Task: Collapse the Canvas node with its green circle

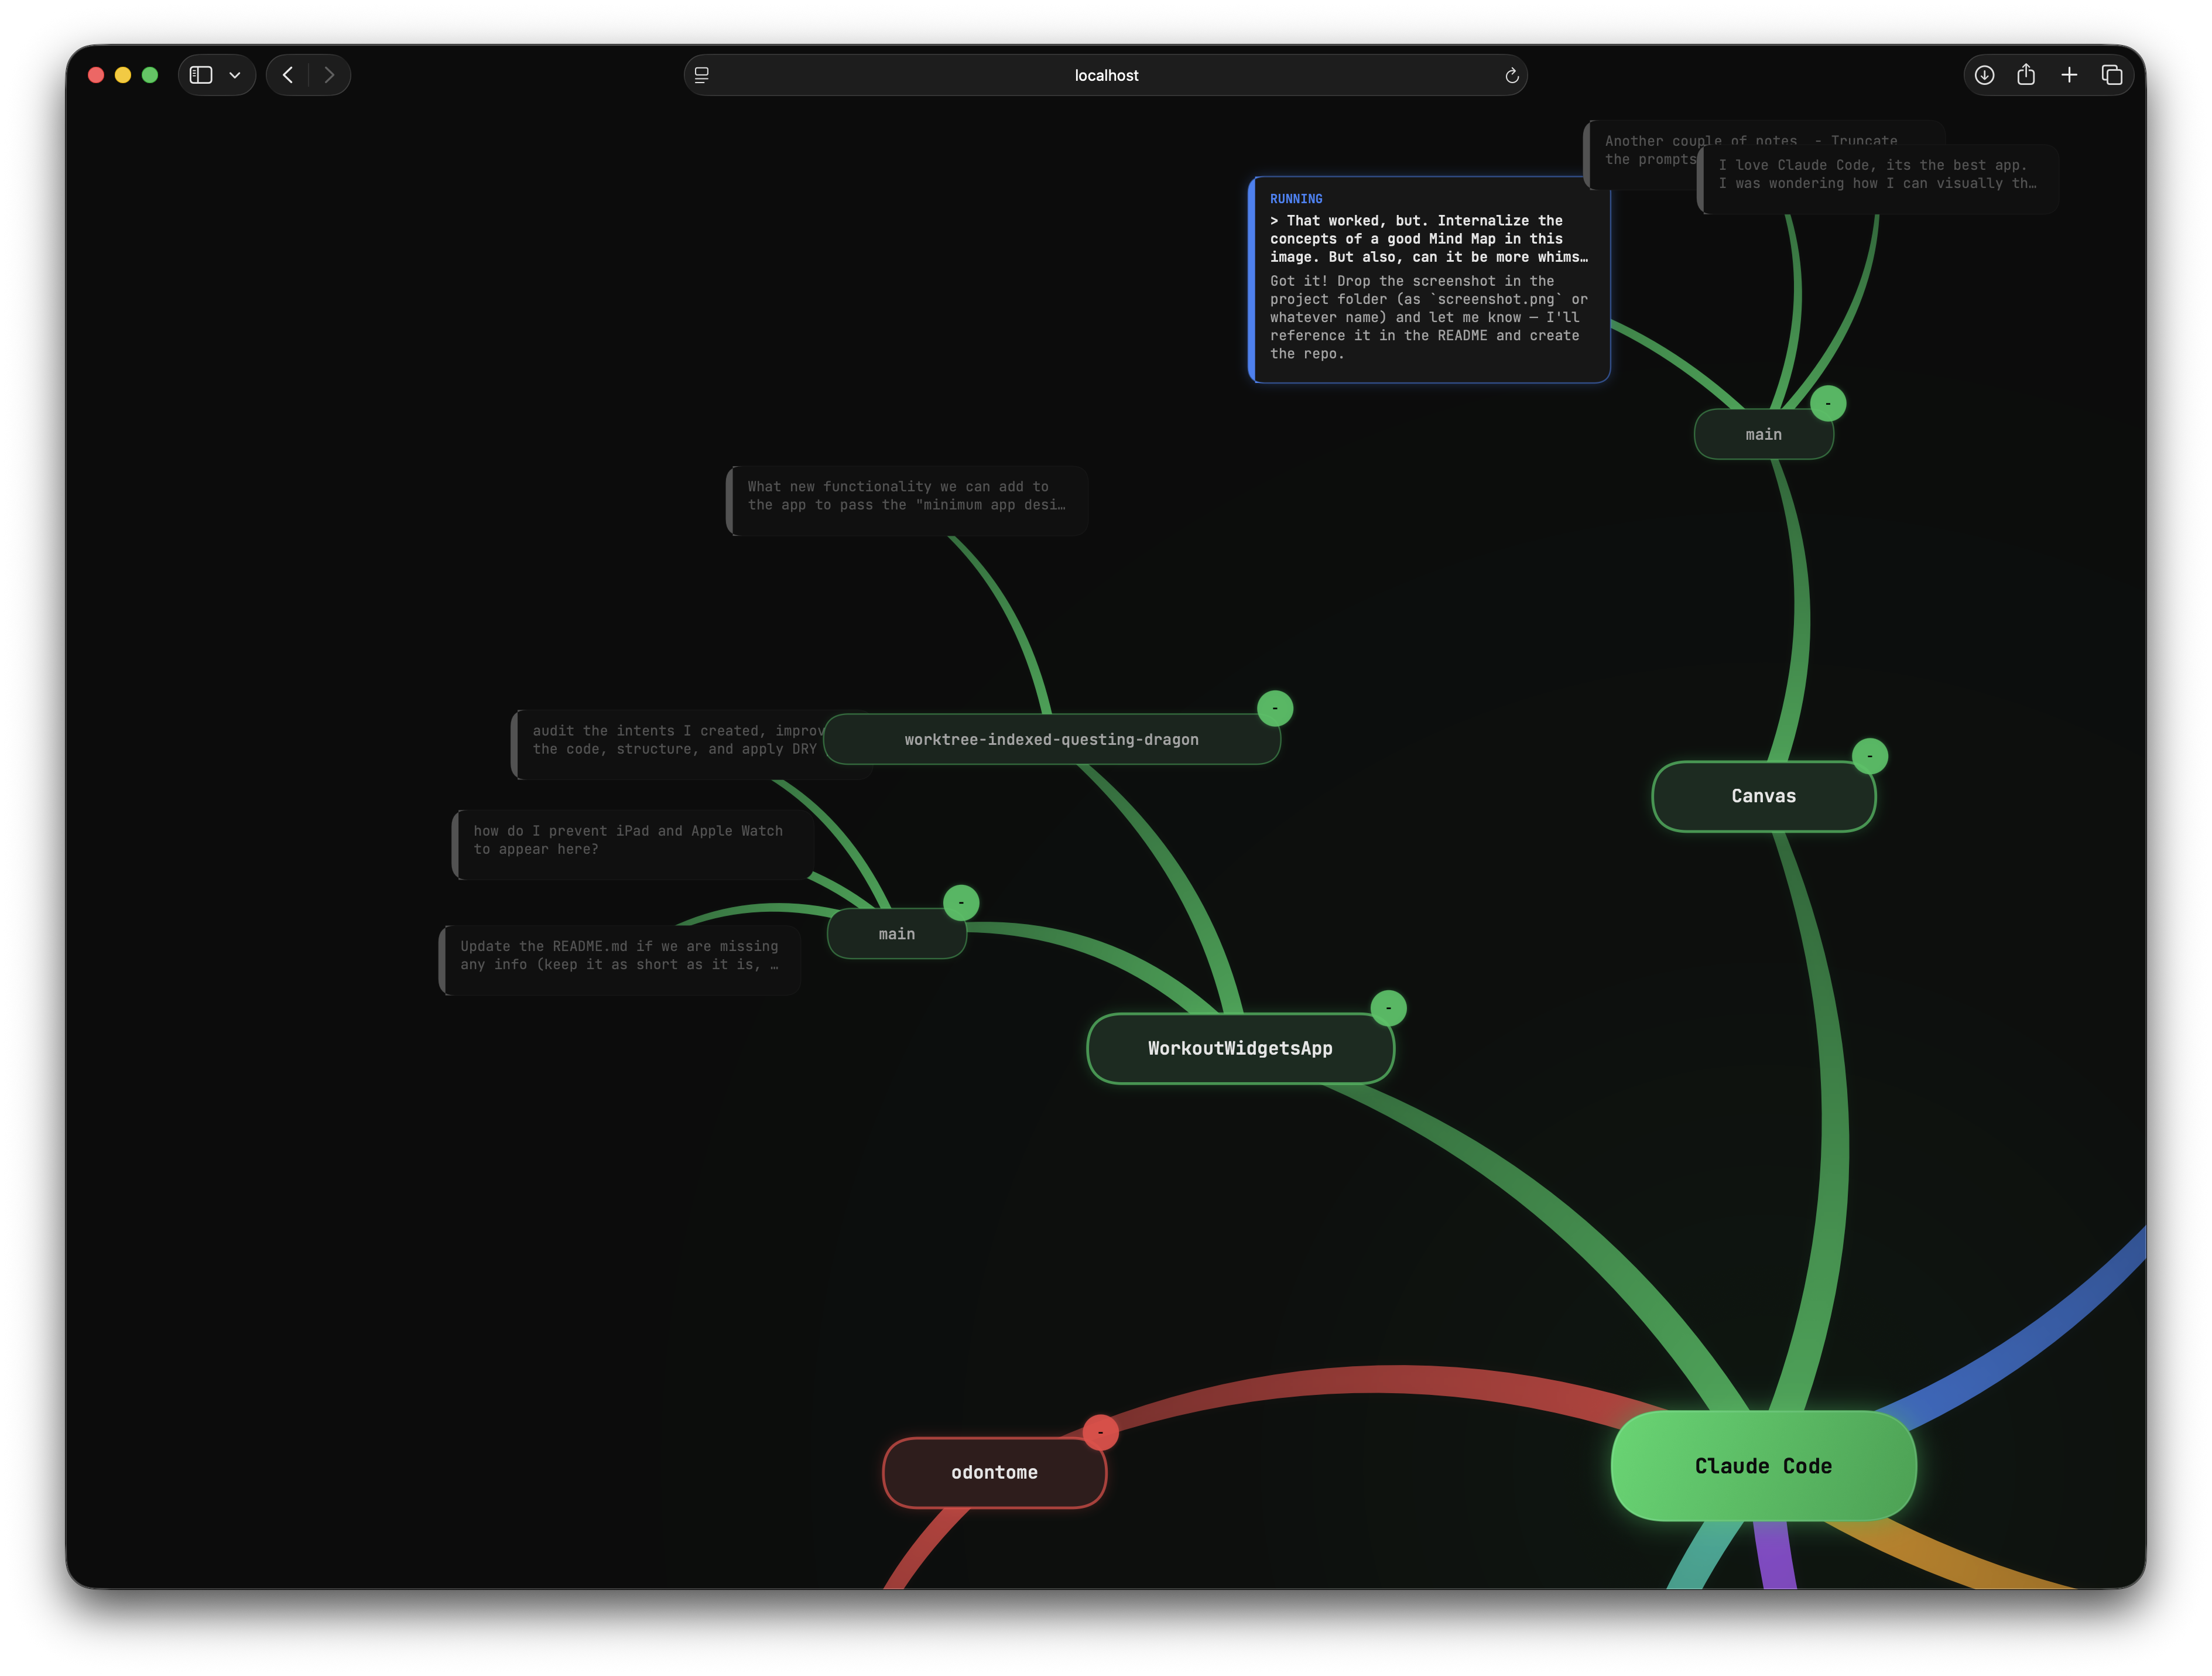Action: click(1869, 756)
